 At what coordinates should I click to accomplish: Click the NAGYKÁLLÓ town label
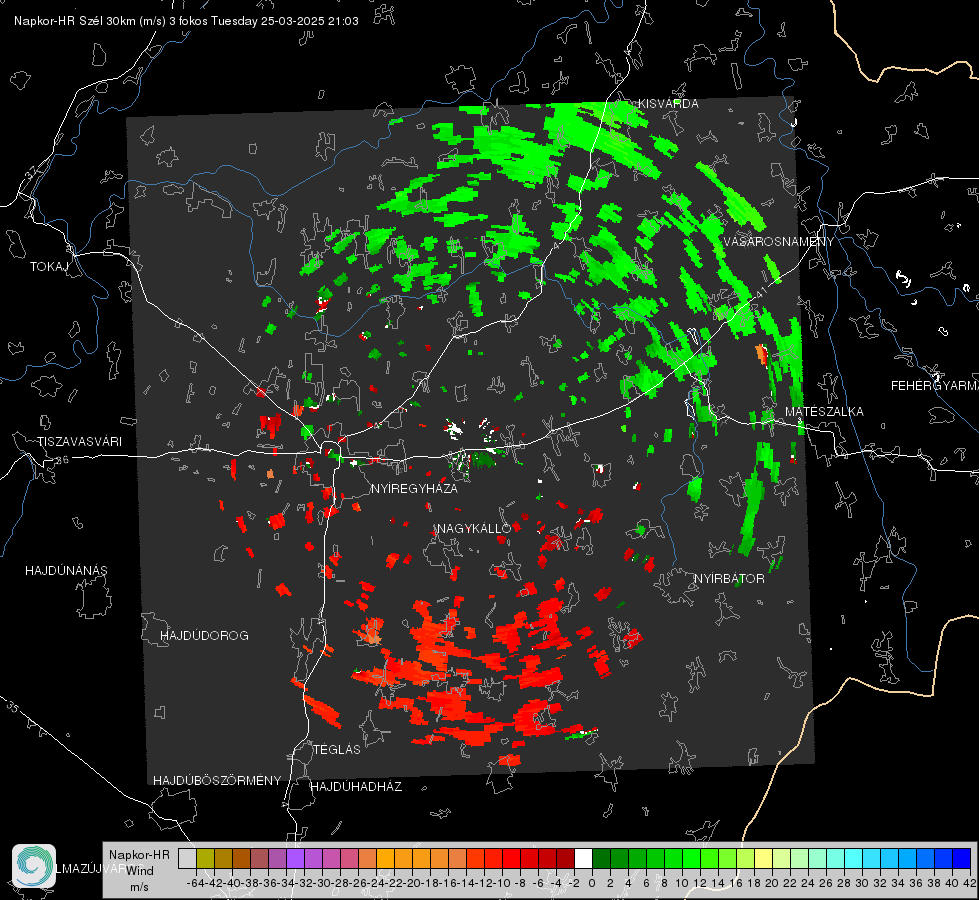coord(474,529)
